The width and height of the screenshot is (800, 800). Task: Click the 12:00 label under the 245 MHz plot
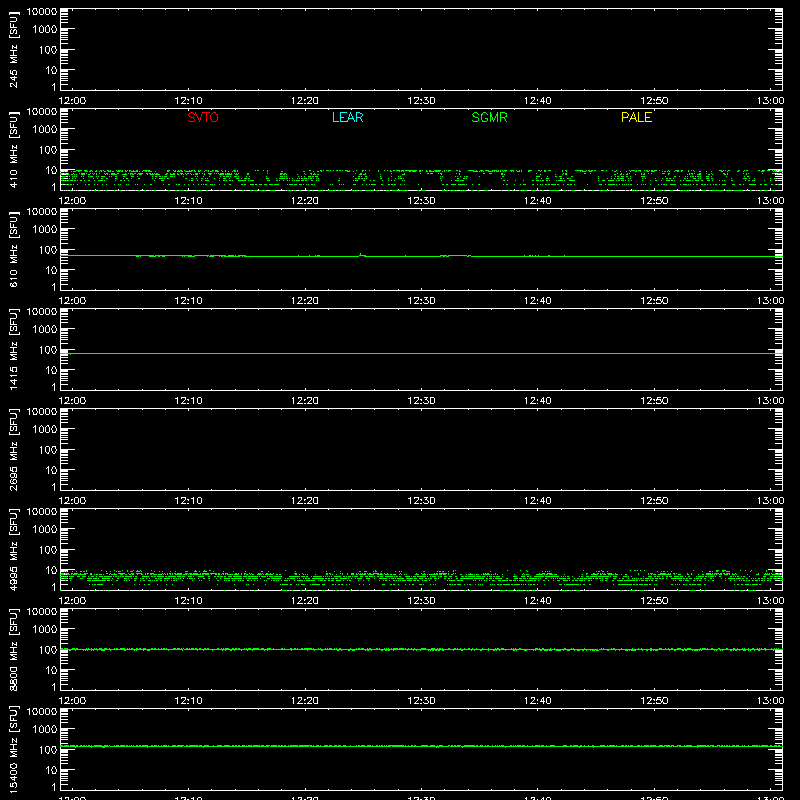72,101
